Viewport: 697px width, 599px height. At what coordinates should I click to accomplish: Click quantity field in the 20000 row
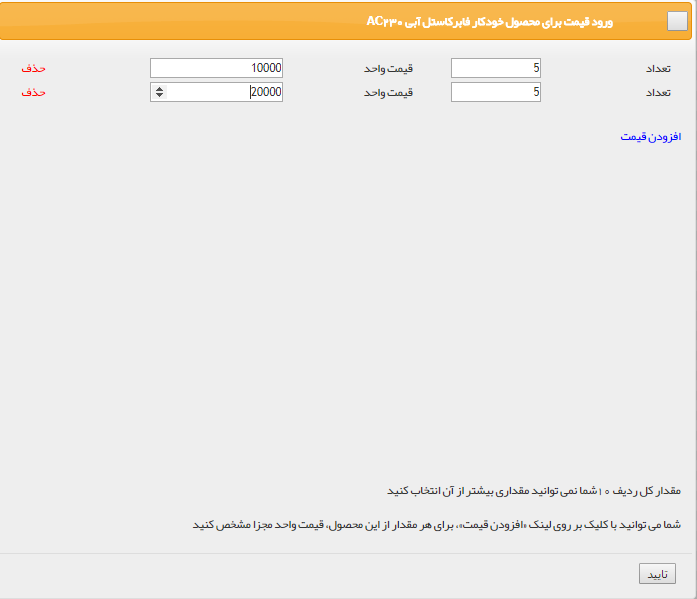(496, 92)
